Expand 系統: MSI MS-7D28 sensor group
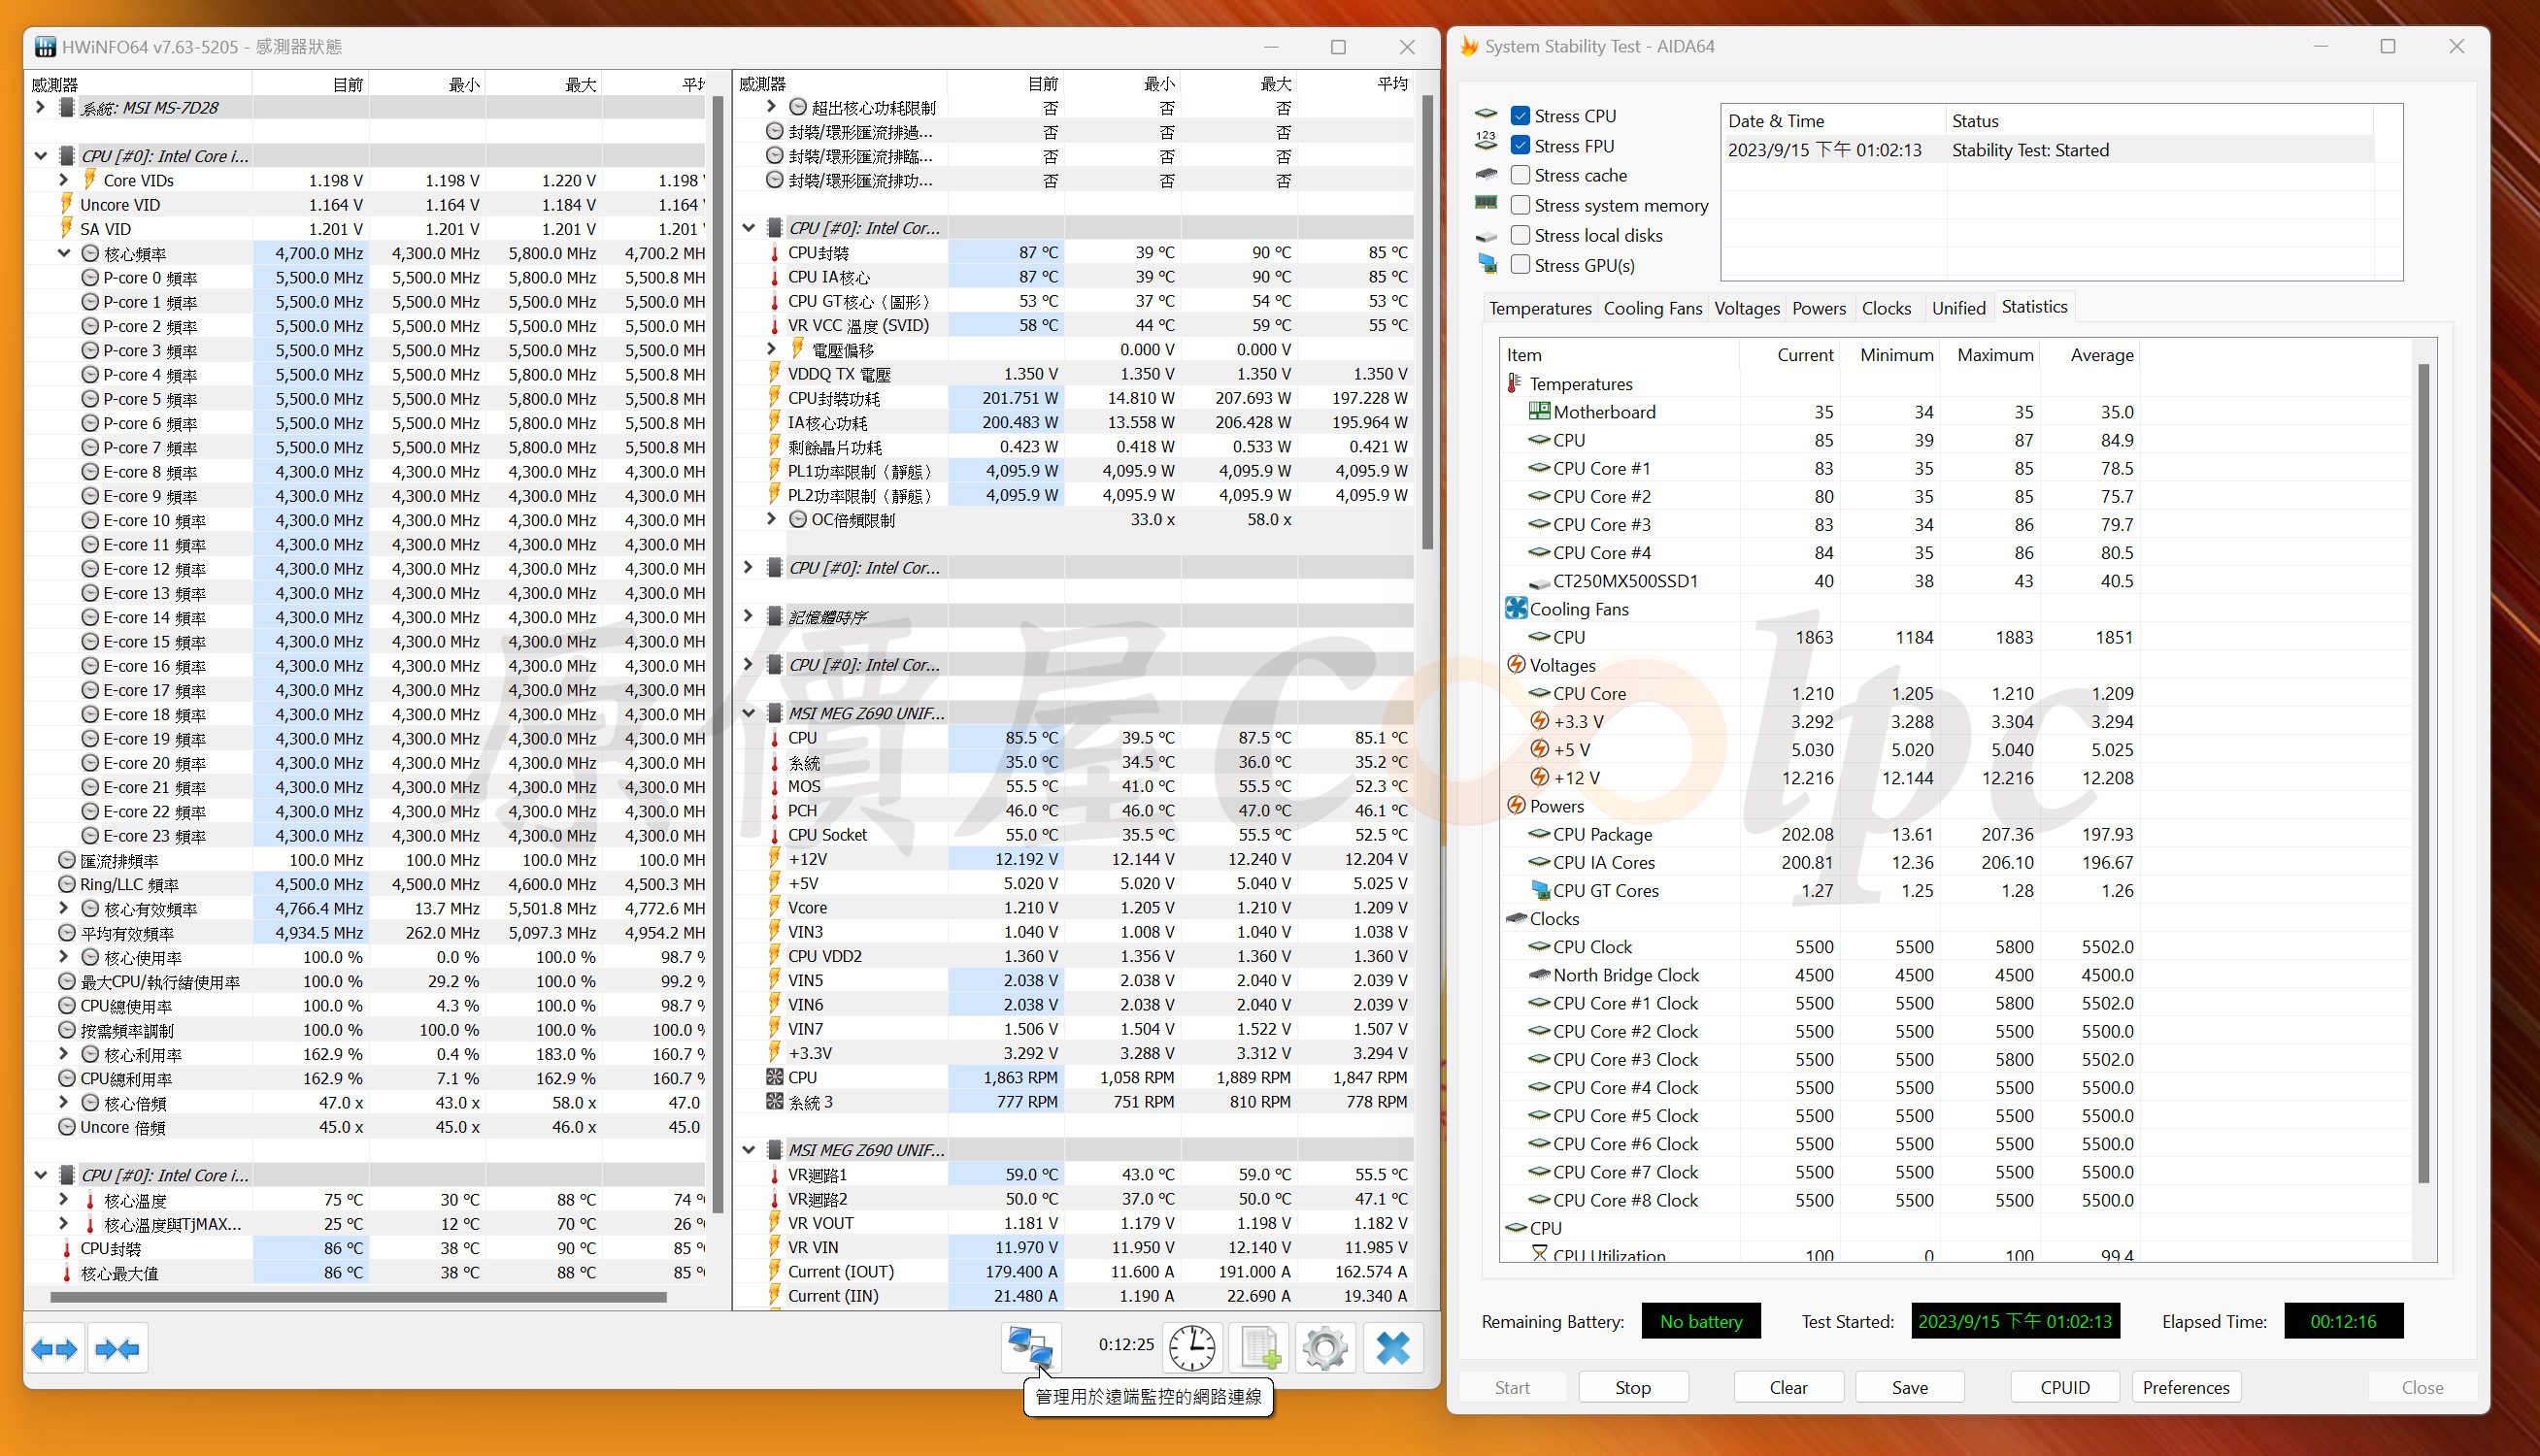Screen dimensions: 2540x1456 pos(40,107)
